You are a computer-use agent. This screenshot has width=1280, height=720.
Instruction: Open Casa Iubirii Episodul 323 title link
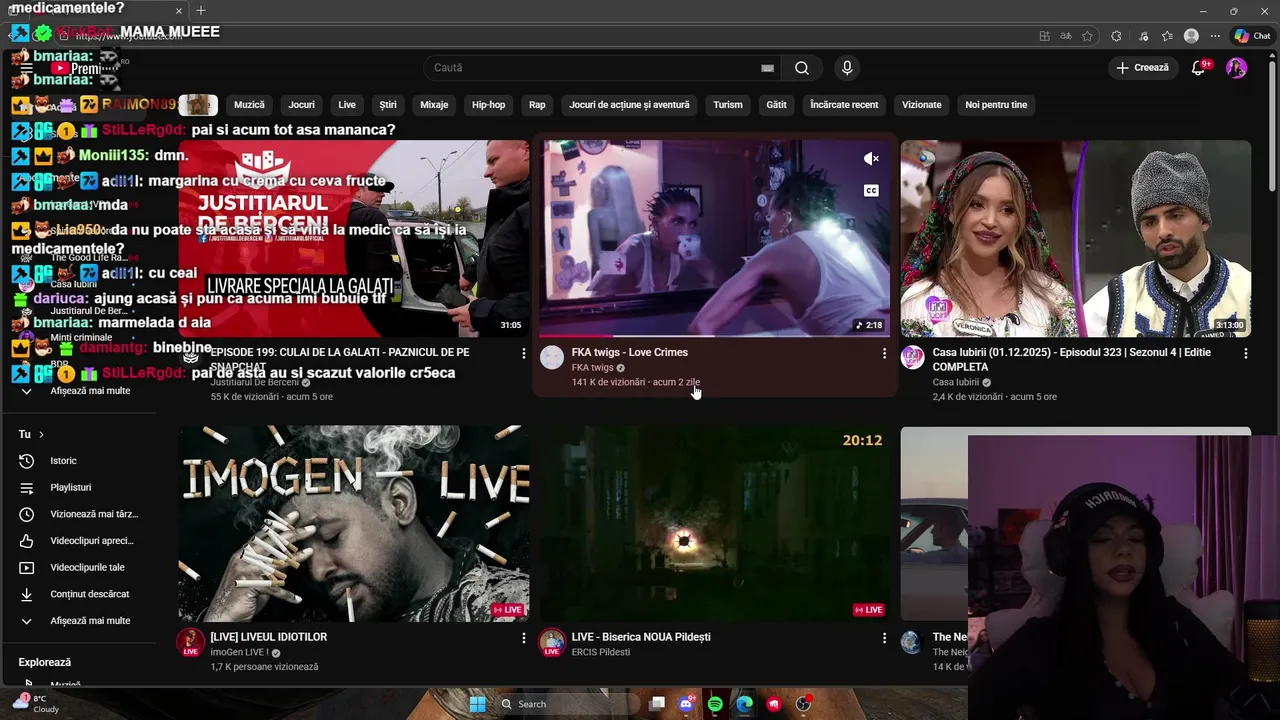(x=1071, y=359)
